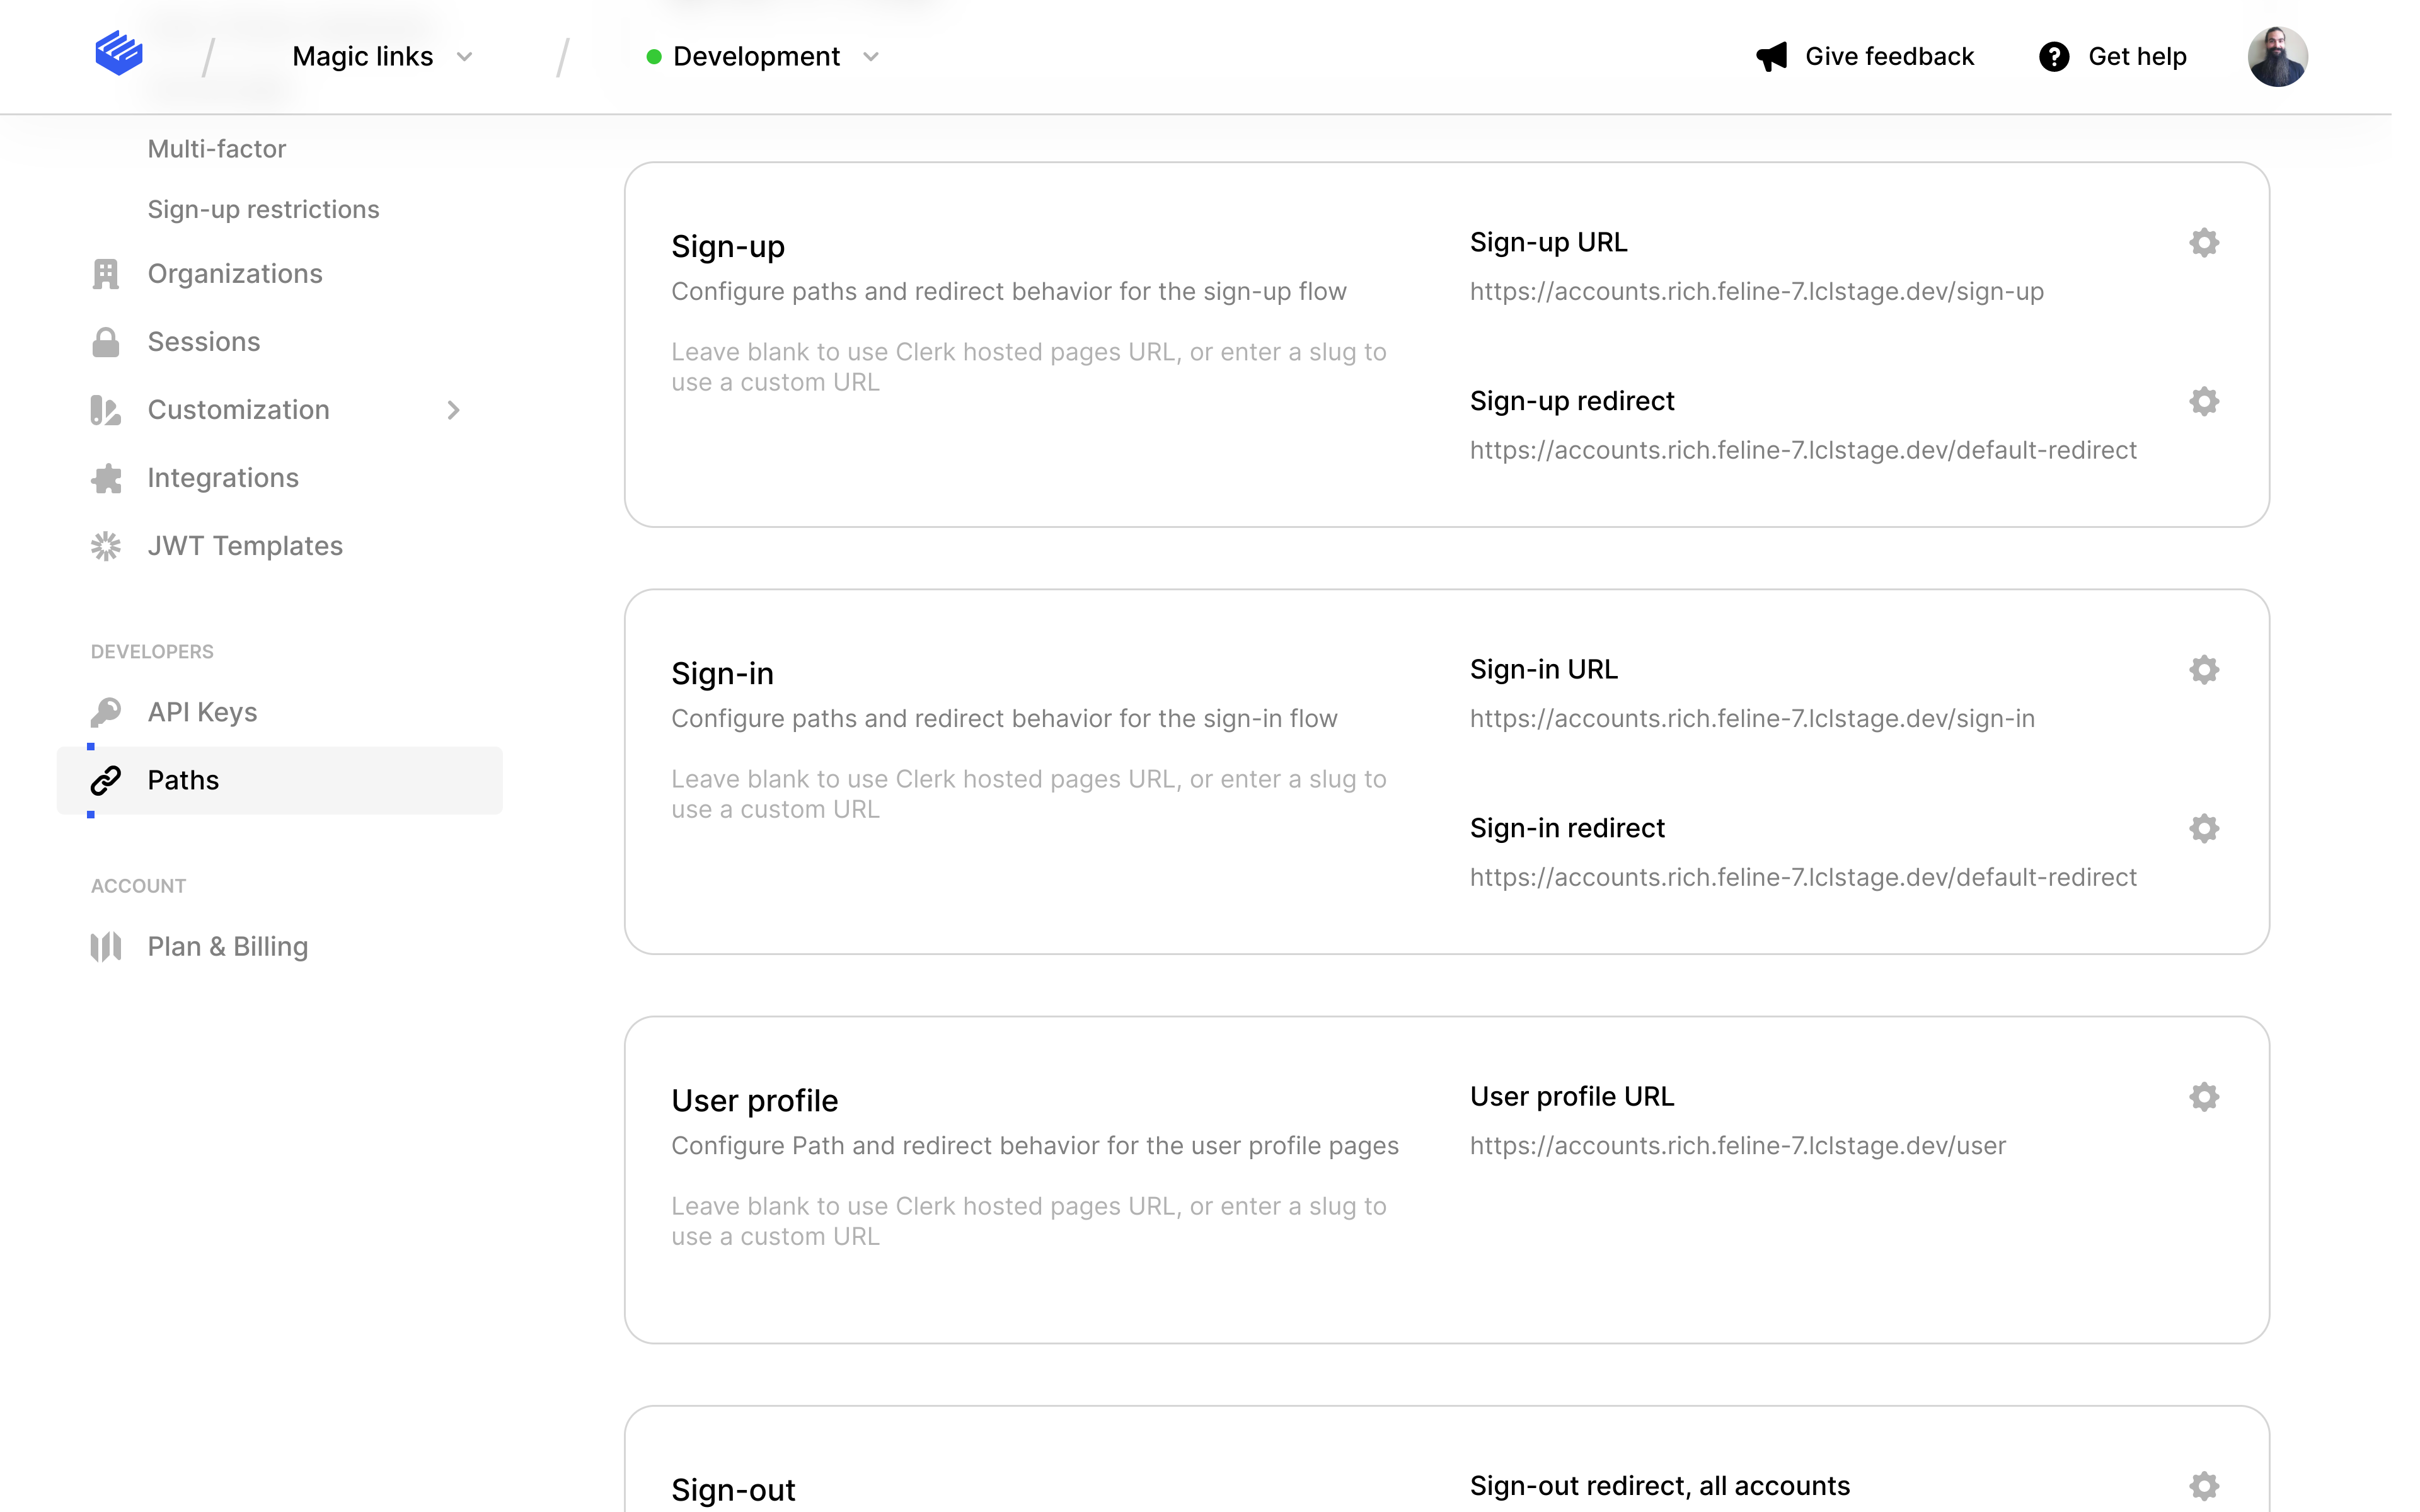
Task: Click the Customization palette icon
Action: pos(106,410)
